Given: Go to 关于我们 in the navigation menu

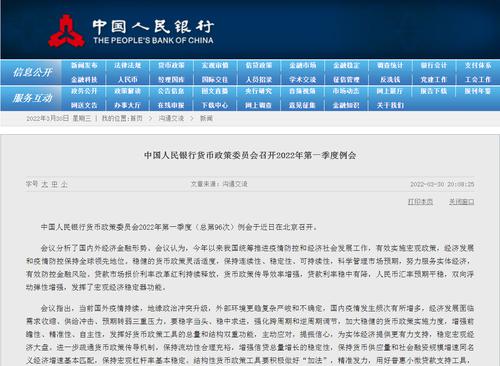Looking at the screenshot, I should pyautogui.click(x=390, y=105).
